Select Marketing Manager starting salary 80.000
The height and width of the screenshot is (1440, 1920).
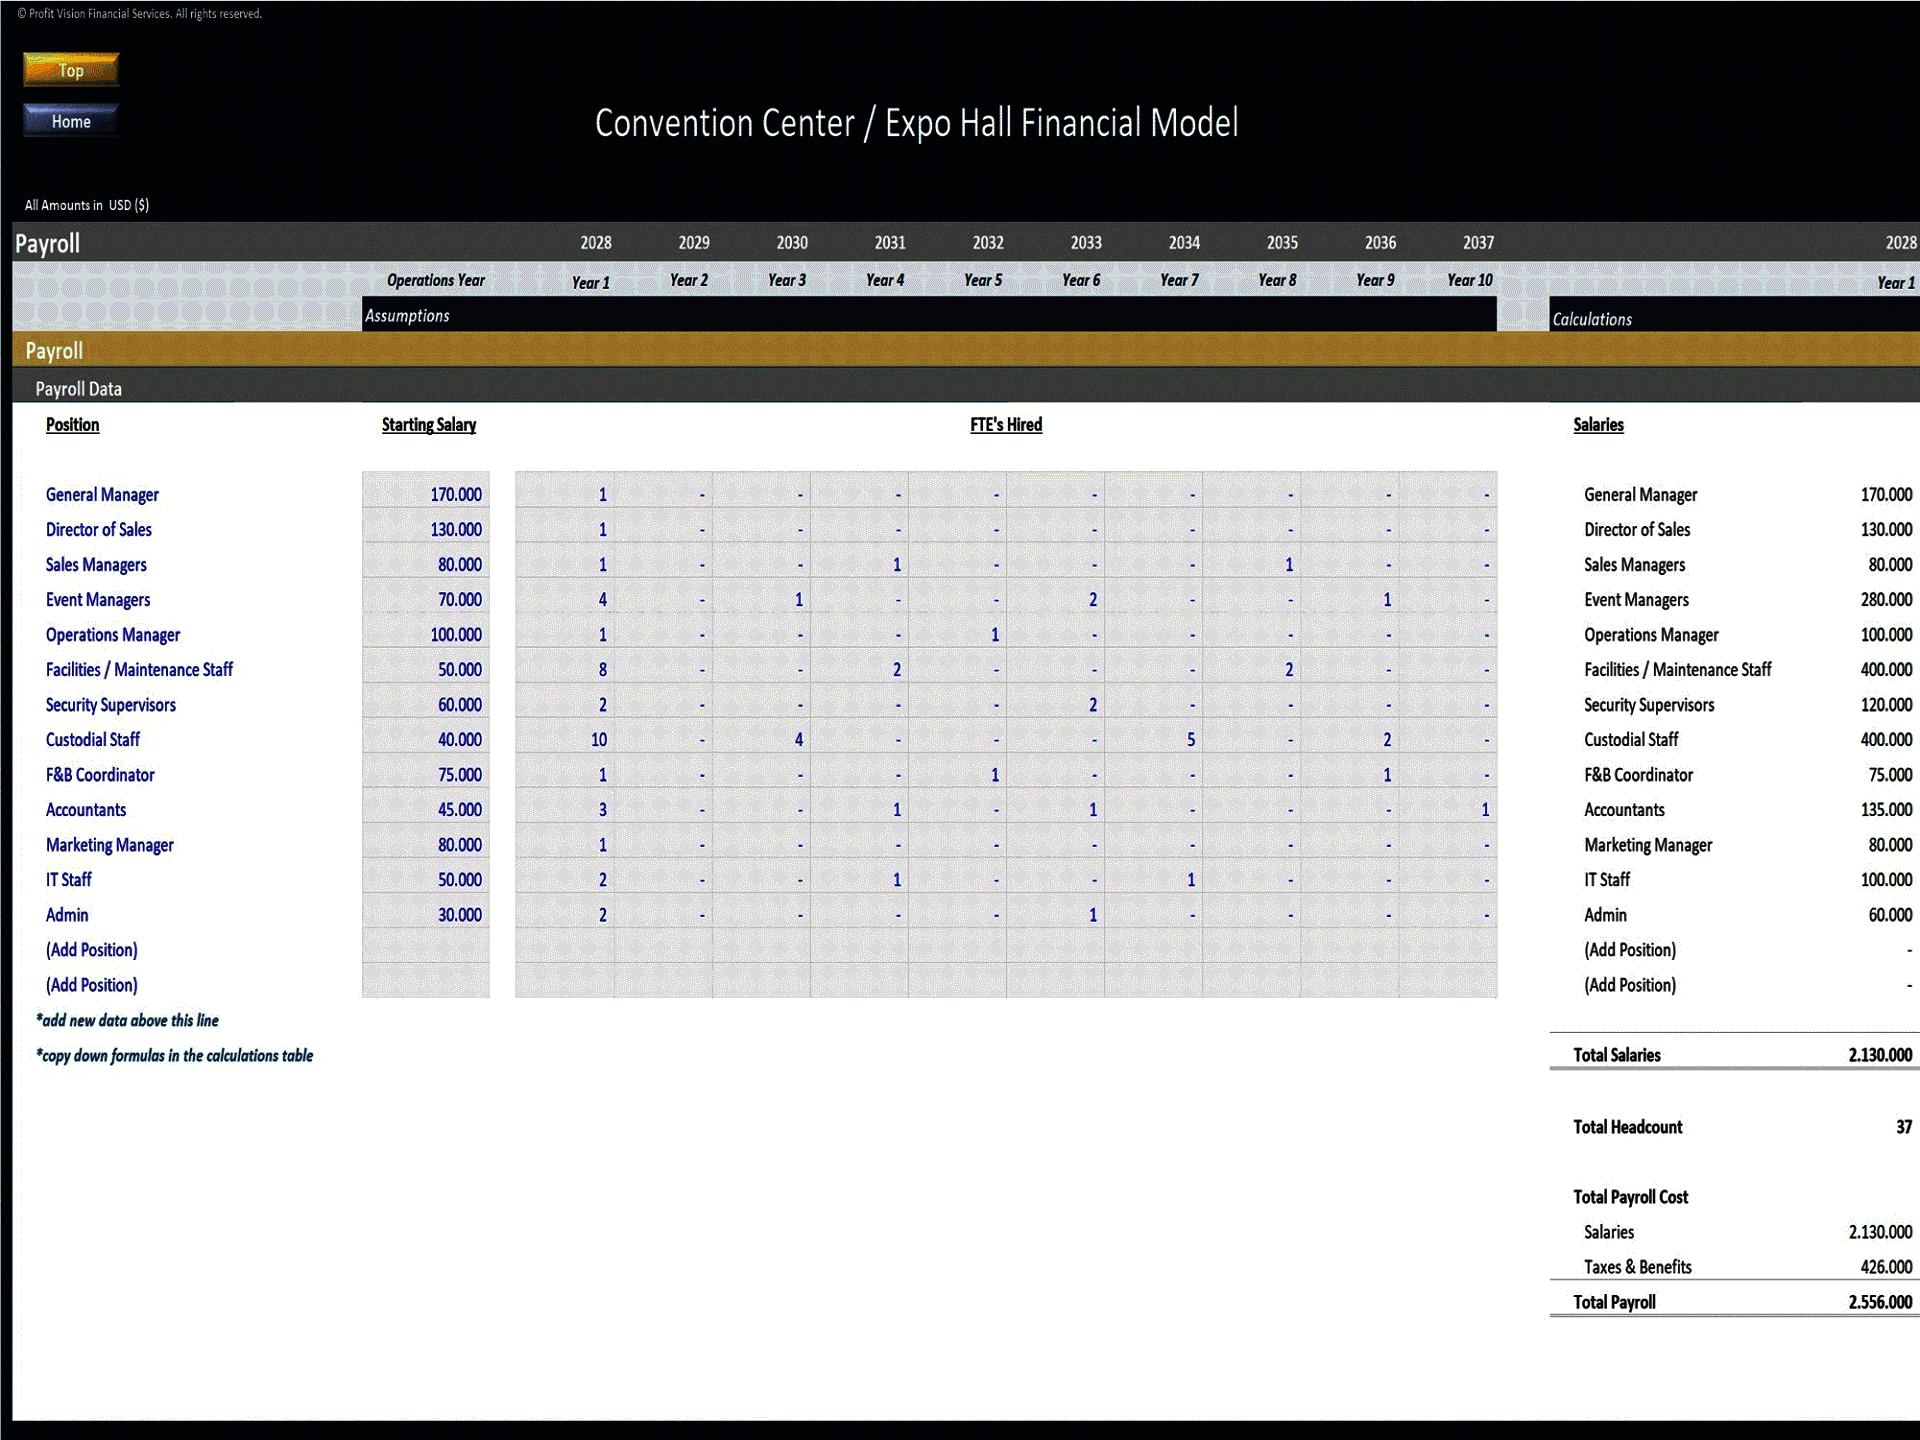click(426, 844)
